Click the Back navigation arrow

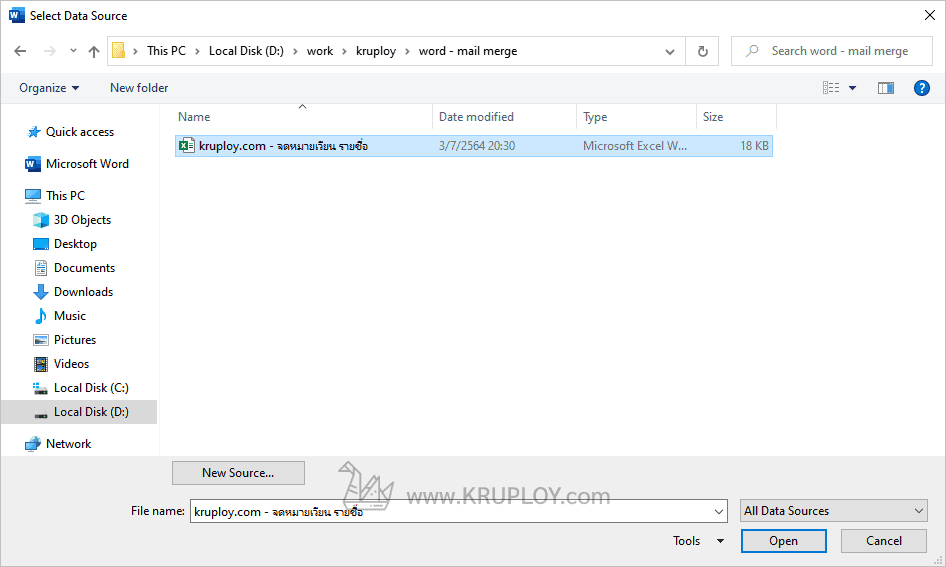[x=21, y=51]
